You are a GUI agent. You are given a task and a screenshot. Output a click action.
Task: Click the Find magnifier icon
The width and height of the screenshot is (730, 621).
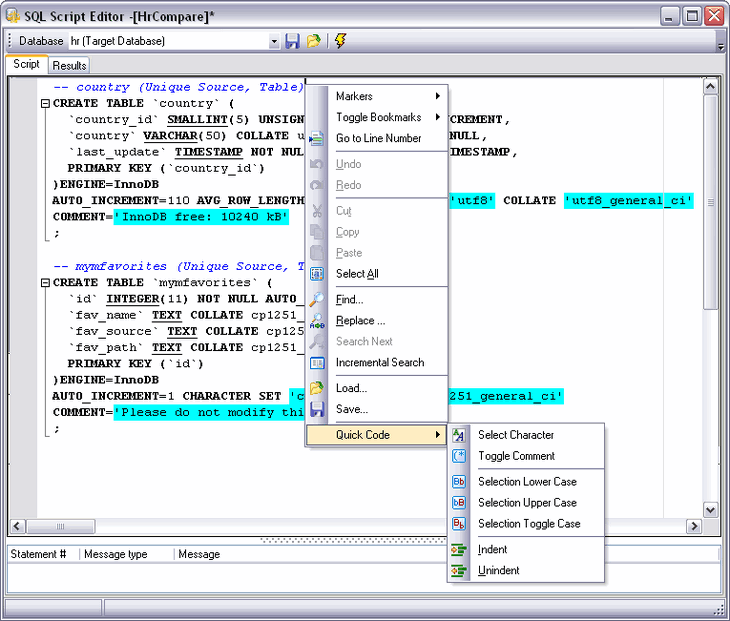click(317, 299)
